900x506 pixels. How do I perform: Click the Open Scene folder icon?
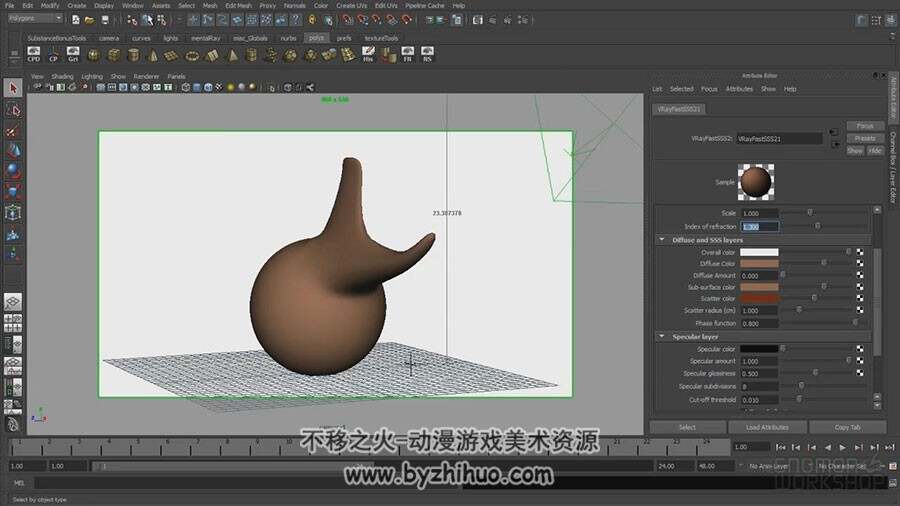coord(90,20)
